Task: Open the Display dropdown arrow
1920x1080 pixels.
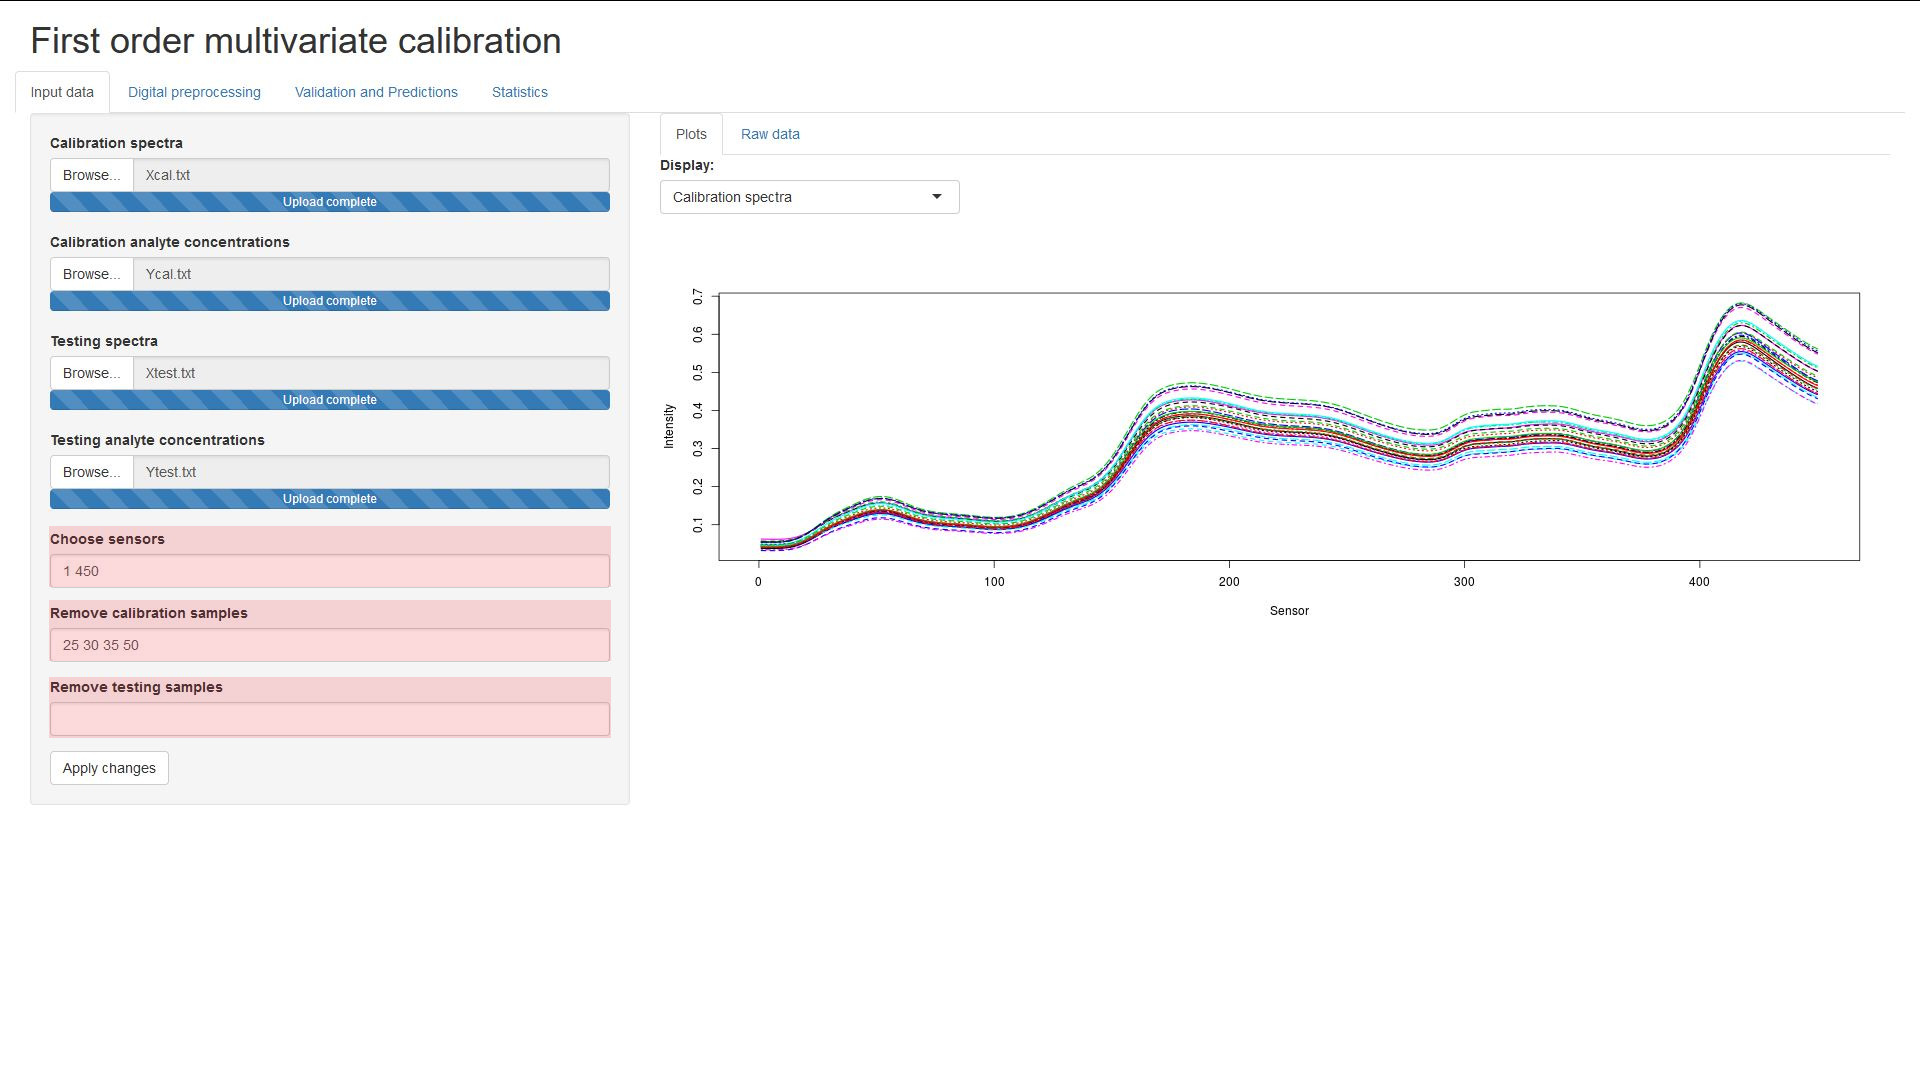Action: click(x=936, y=197)
